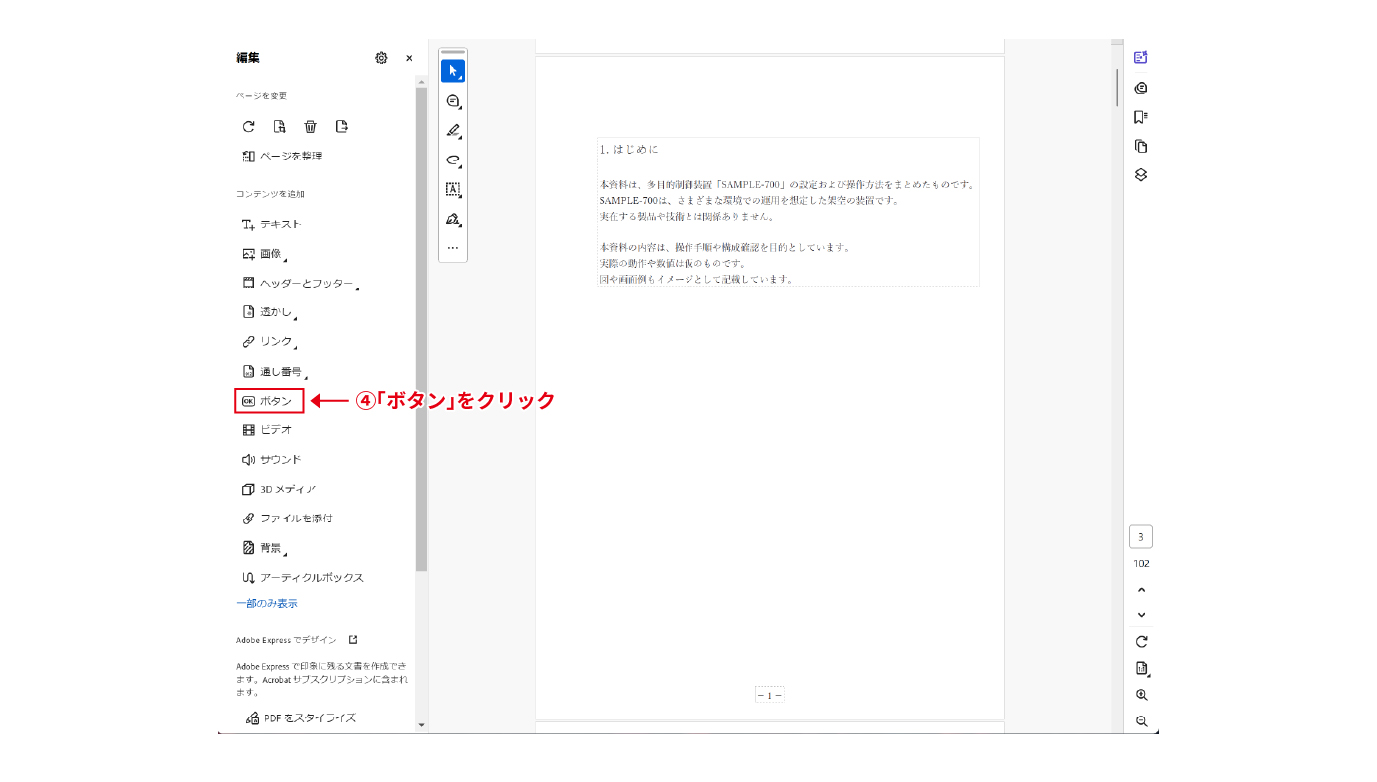The height and width of the screenshot is (782, 1377).
Task: Click the page number input field showing 3
Action: coord(1141,536)
